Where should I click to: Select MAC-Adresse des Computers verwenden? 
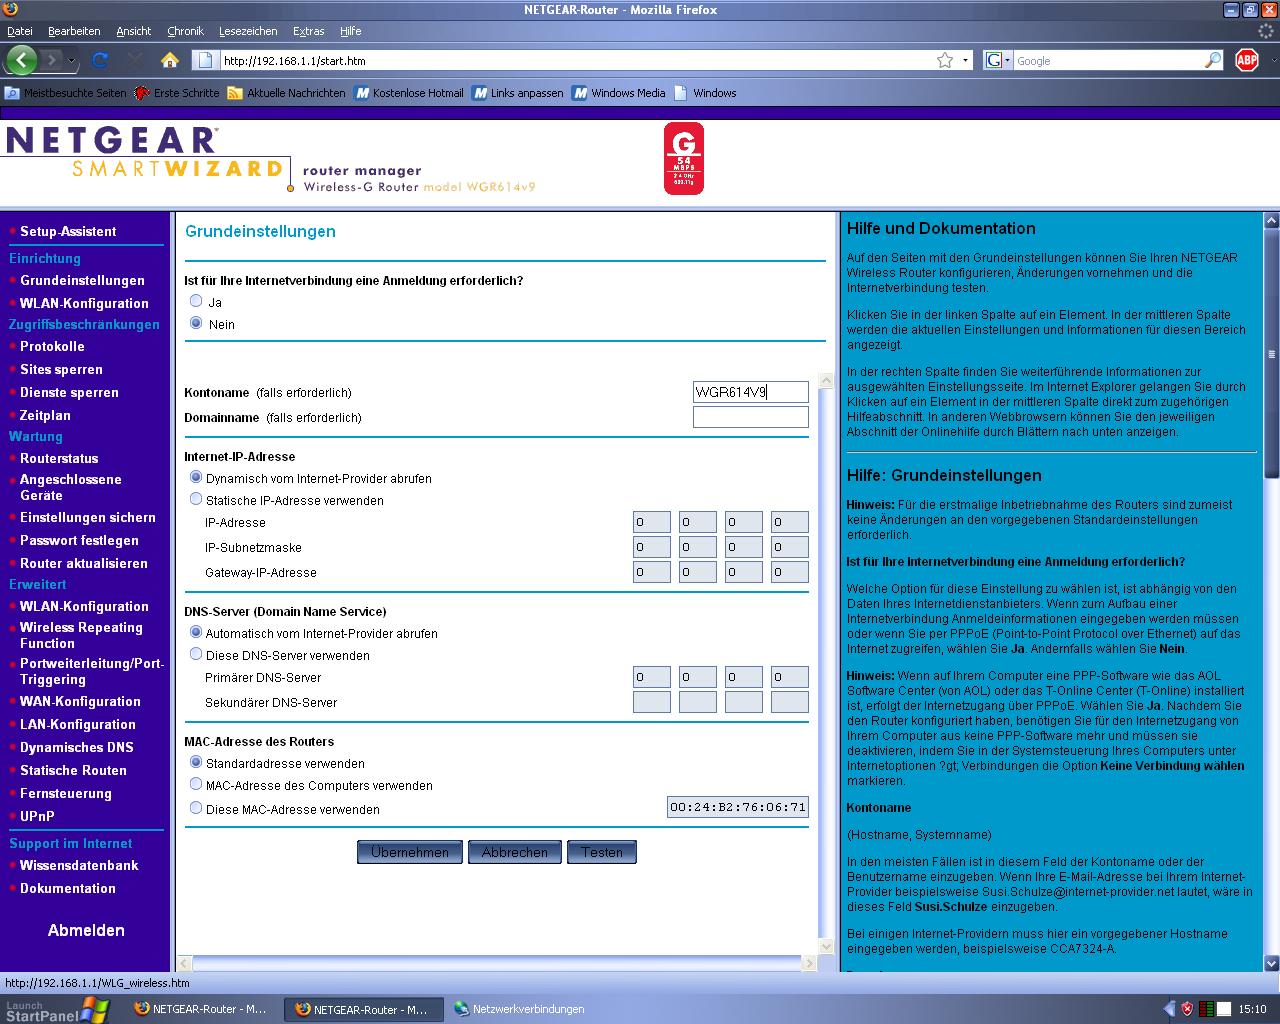pos(196,785)
